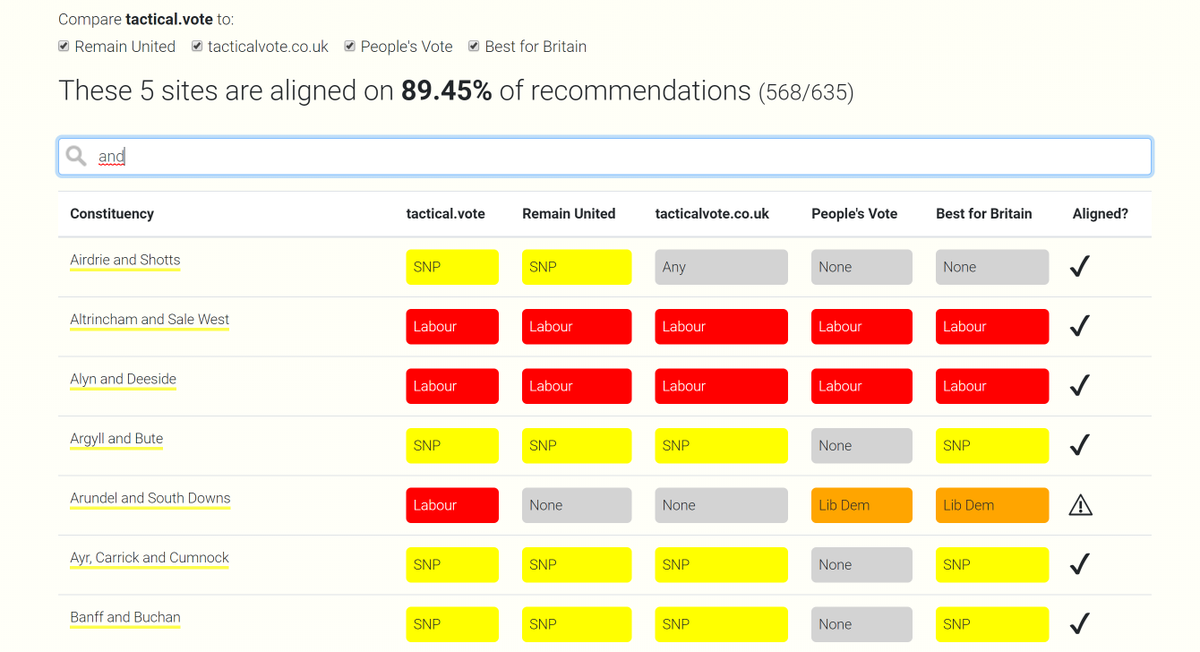This screenshot has width=1200, height=652.
Task: Click the Lib Dem swatch under People's Vote
Action: pyautogui.click(x=861, y=505)
